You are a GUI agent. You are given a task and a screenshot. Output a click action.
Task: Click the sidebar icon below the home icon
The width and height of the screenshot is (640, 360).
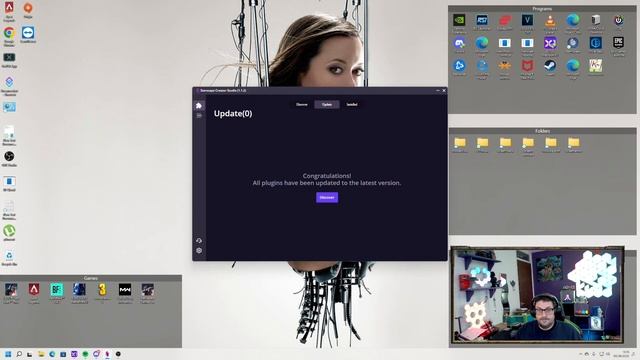[199, 116]
